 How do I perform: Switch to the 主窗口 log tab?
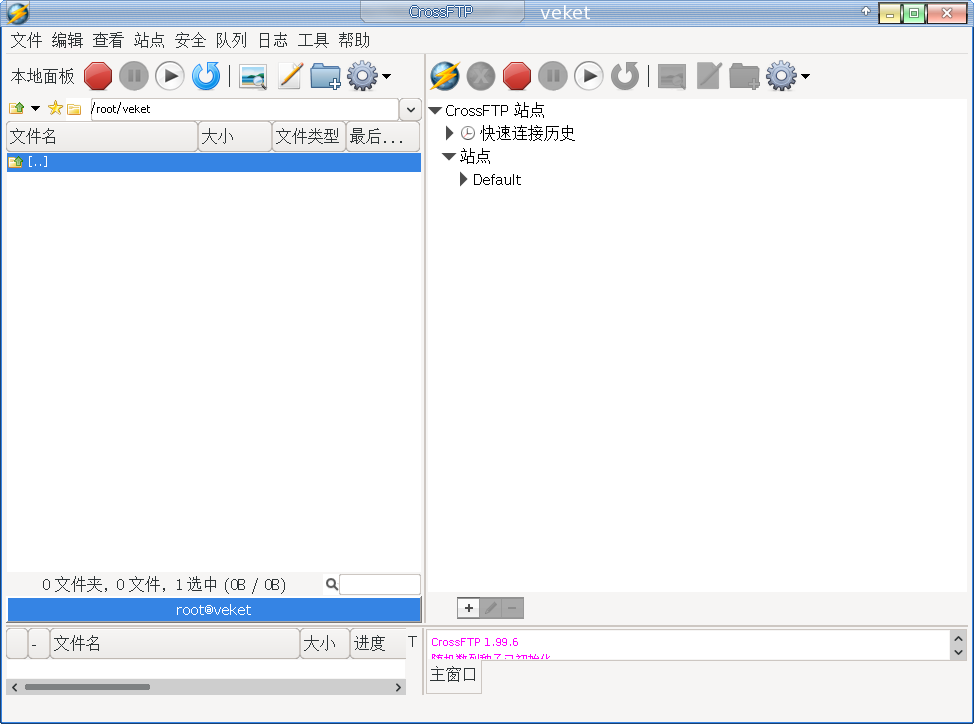[453, 674]
